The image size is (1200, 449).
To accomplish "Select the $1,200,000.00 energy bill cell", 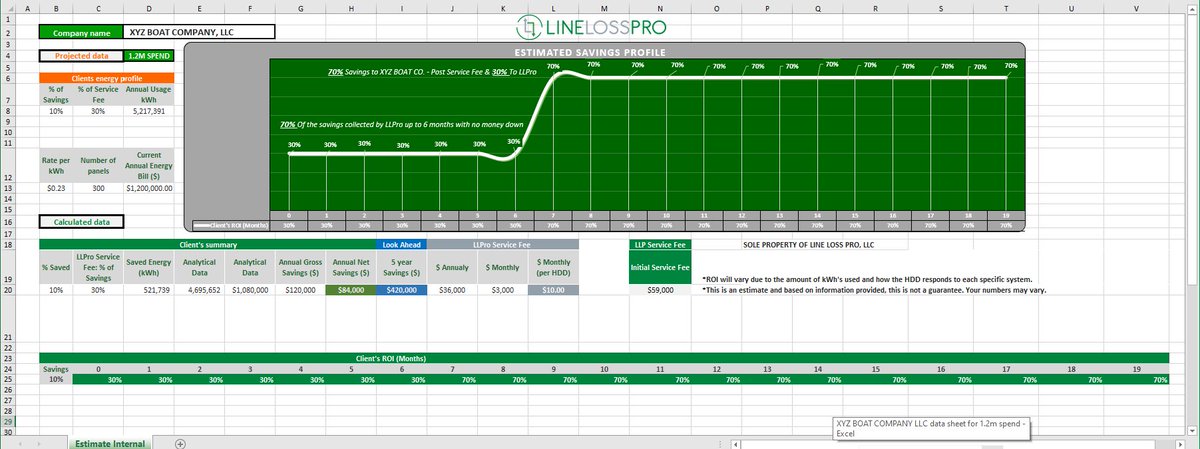I will point(149,187).
